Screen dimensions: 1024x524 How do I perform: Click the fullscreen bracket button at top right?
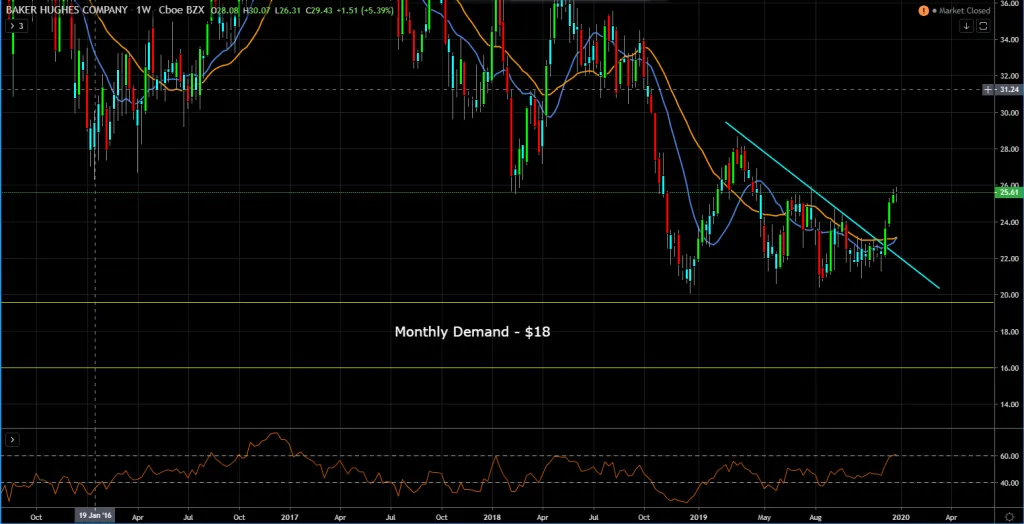pos(983,26)
